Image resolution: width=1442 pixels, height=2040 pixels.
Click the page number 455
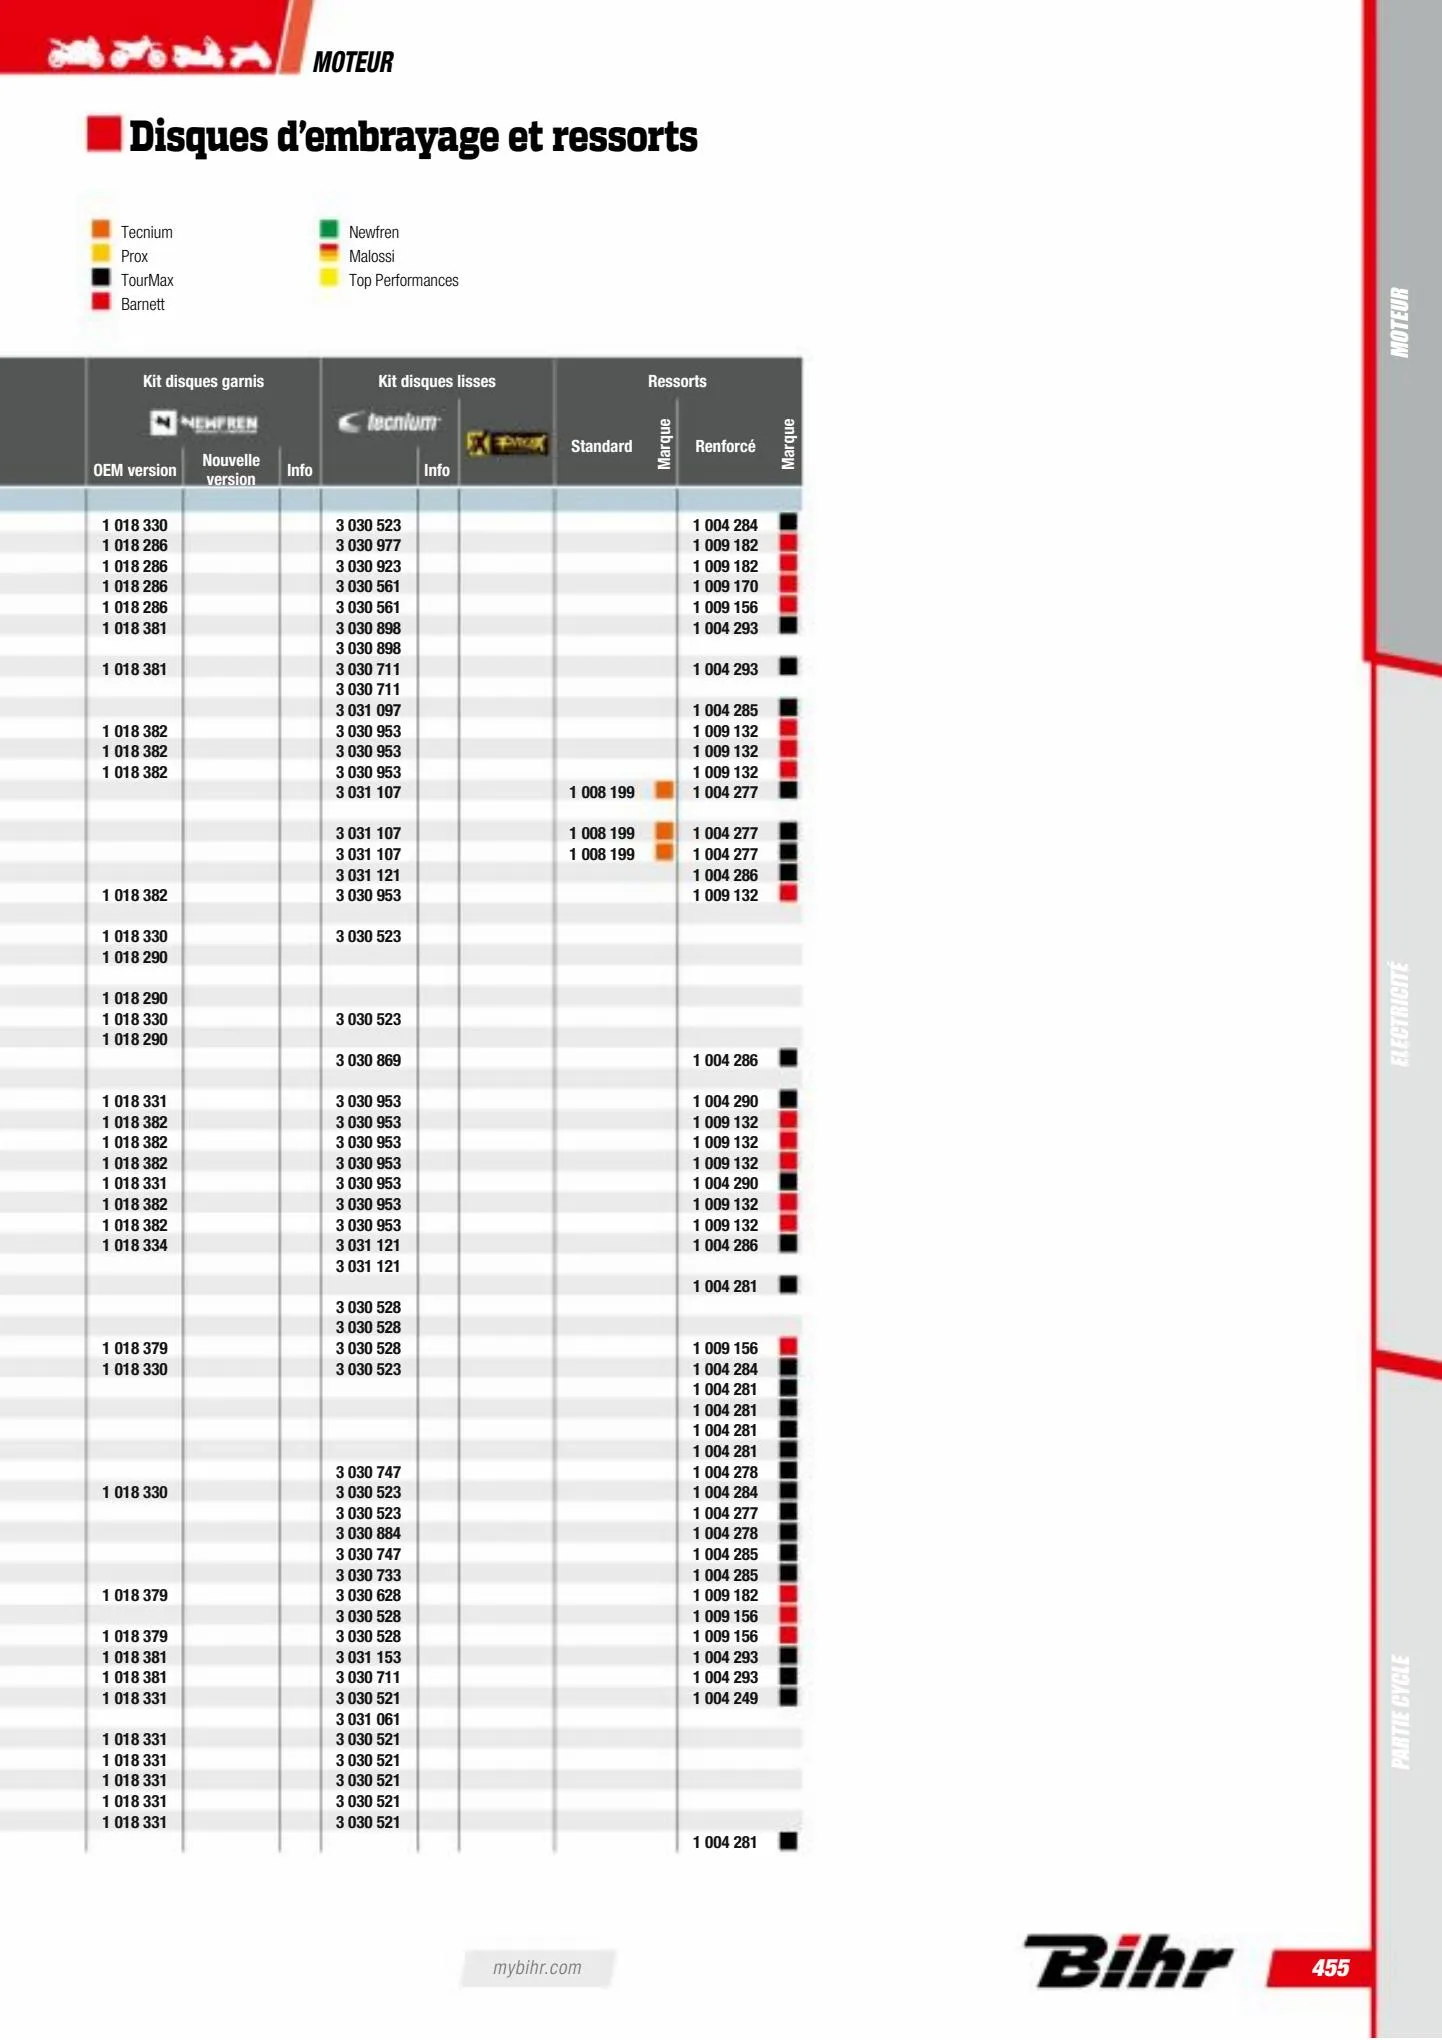pyautogui.click(x=1330, y=1968)
